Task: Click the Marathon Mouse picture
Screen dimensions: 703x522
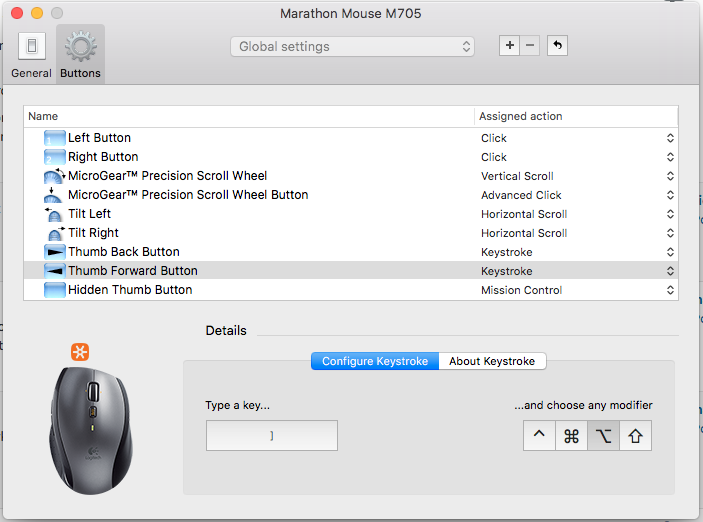Action: click(91, 431)
